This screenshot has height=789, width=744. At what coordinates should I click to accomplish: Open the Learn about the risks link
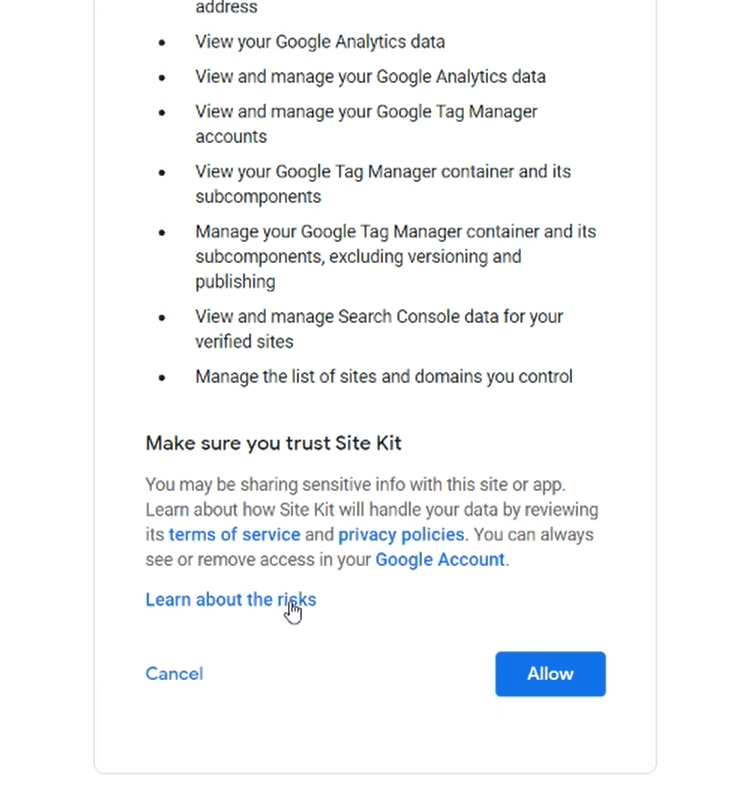(x=230, y=599)
